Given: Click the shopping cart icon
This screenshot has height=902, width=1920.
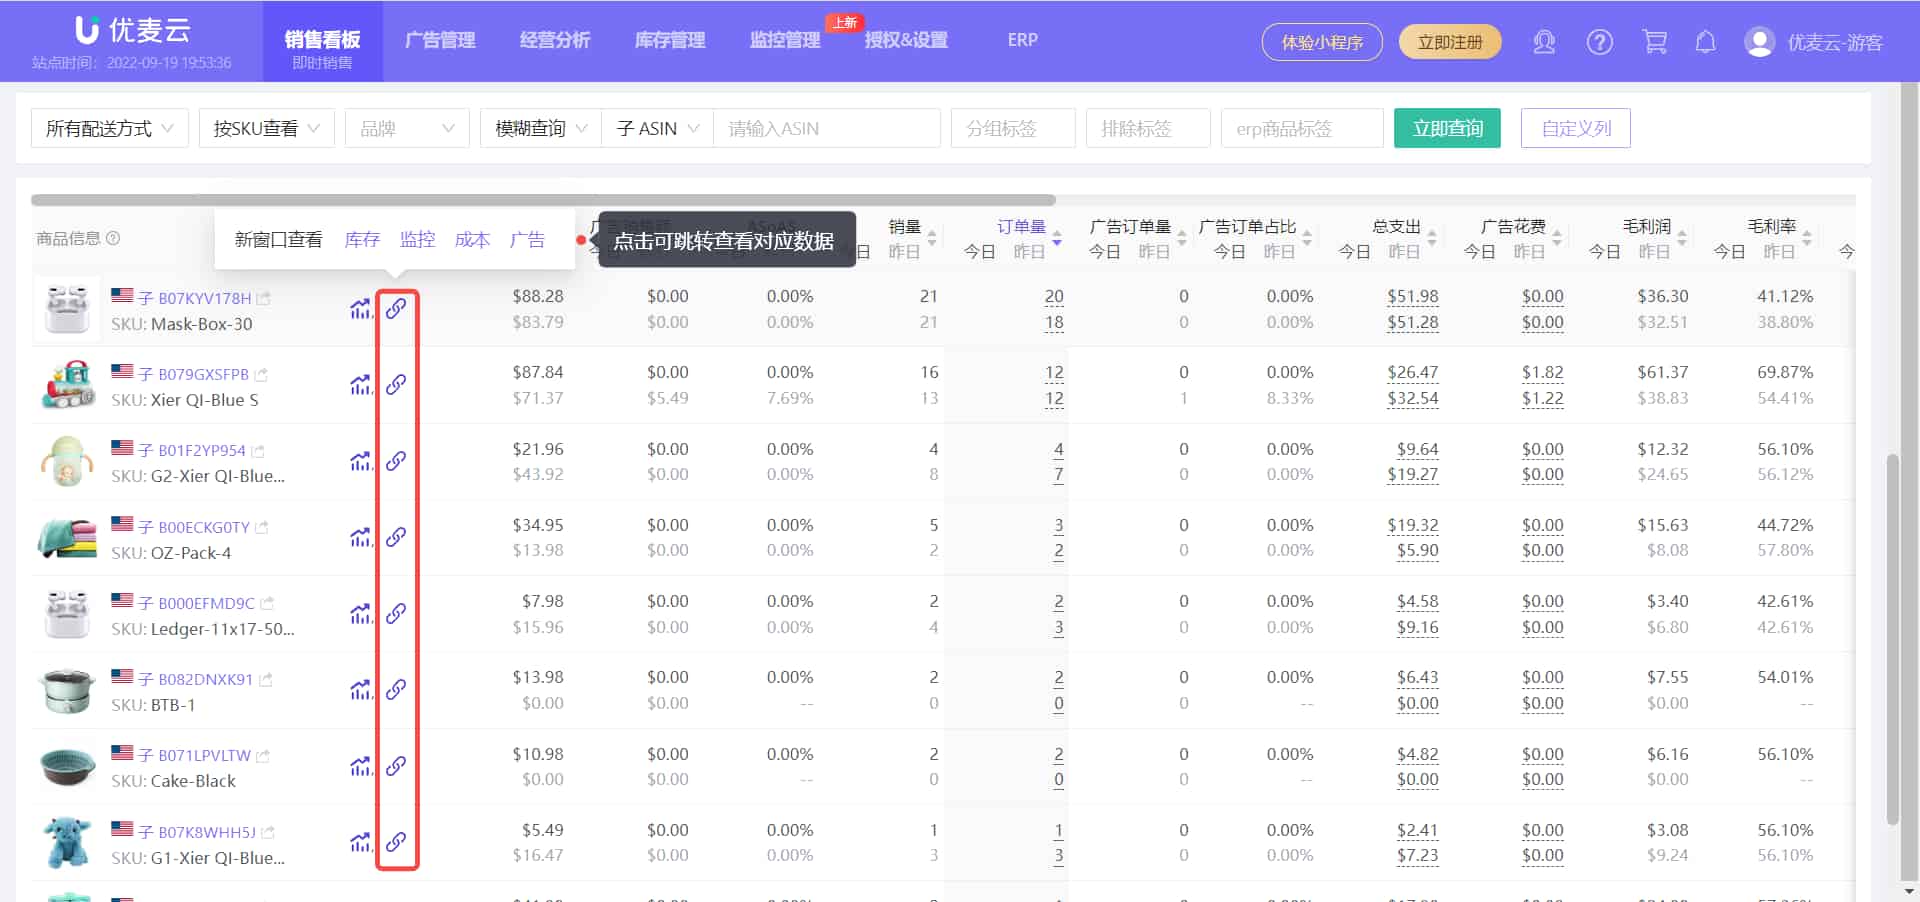Looking at the screenshot, I should pyautogui.click(x=1654, y=42).
